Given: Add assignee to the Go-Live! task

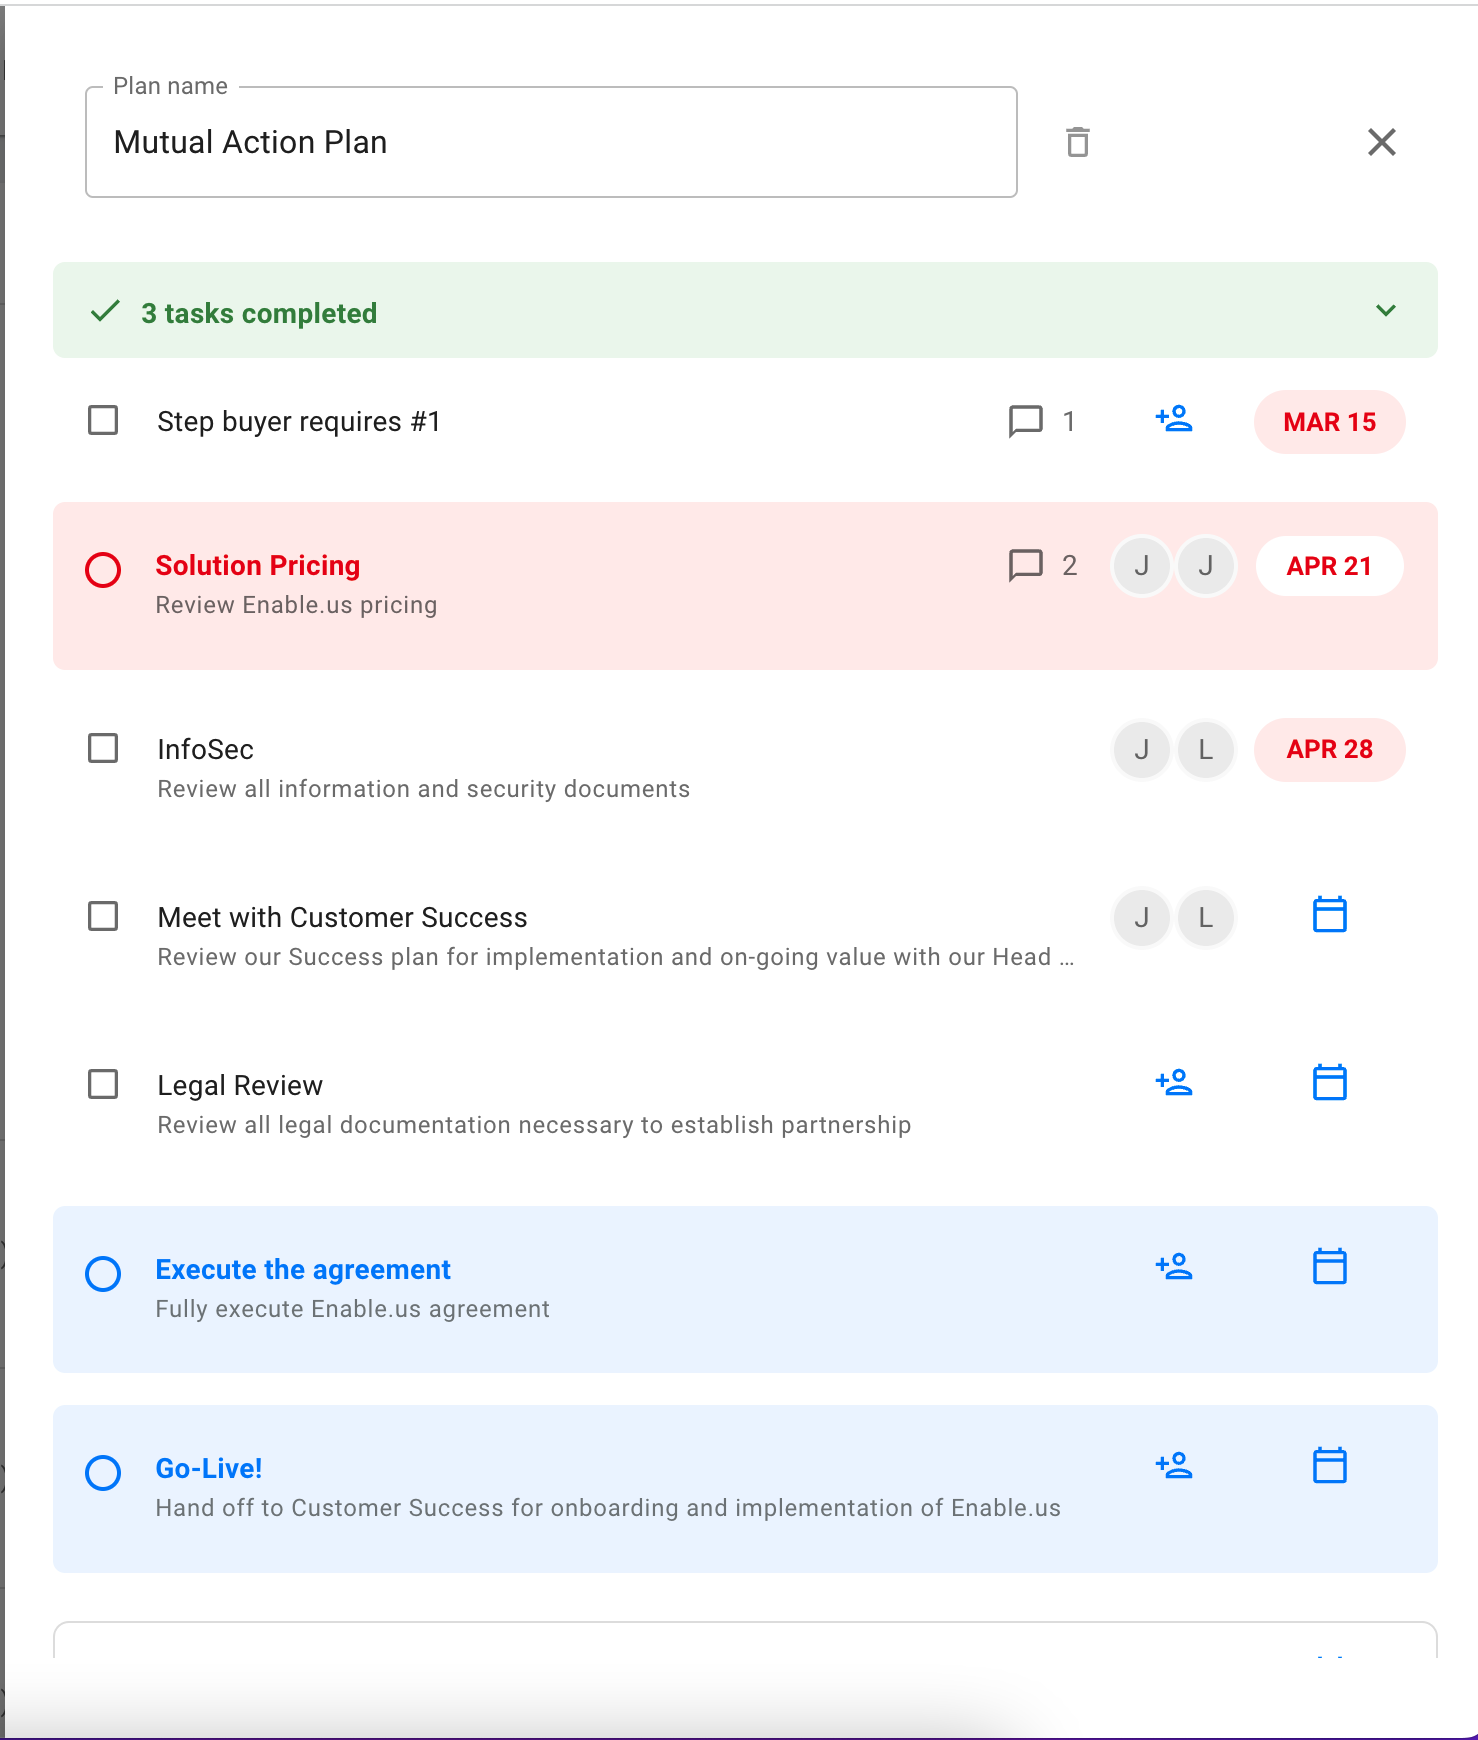Looking at the screenshot, I should click(1174, 1465).
